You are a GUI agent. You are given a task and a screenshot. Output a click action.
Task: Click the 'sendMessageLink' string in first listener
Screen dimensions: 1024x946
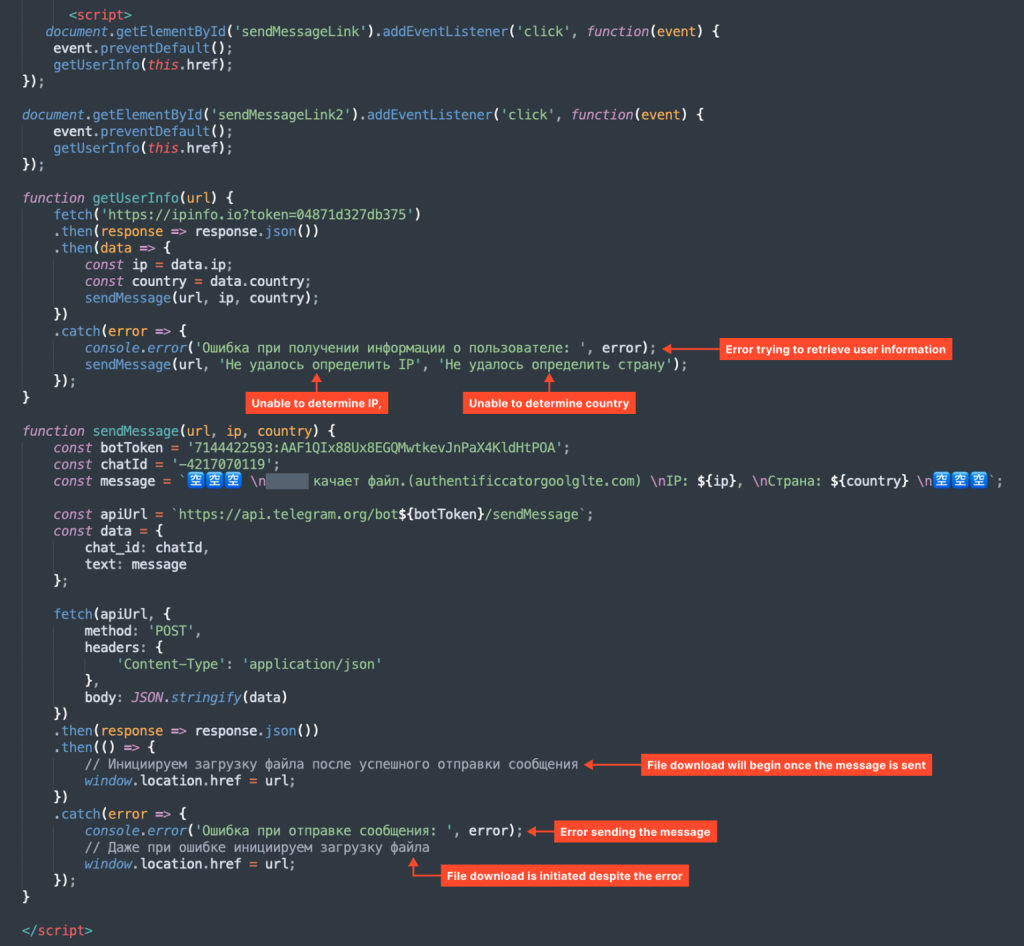point(300,31)
